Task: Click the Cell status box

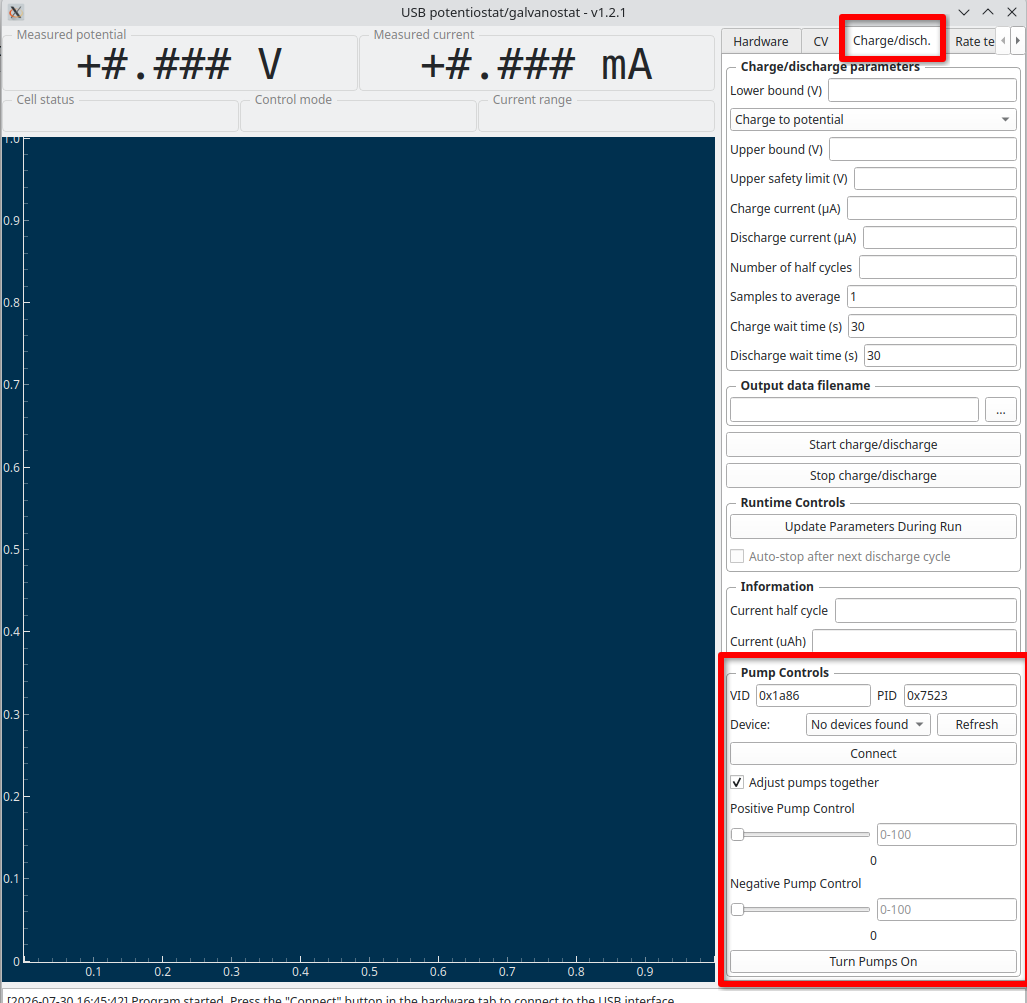Action: pos(121,115)
